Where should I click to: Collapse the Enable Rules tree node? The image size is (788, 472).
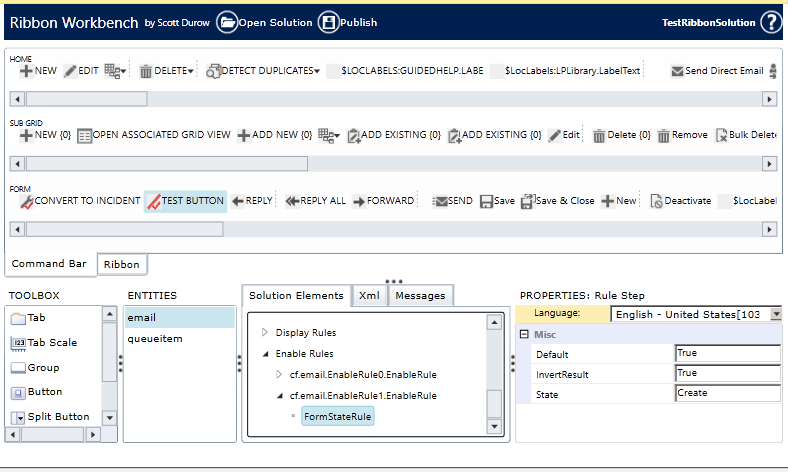[265, 354]
